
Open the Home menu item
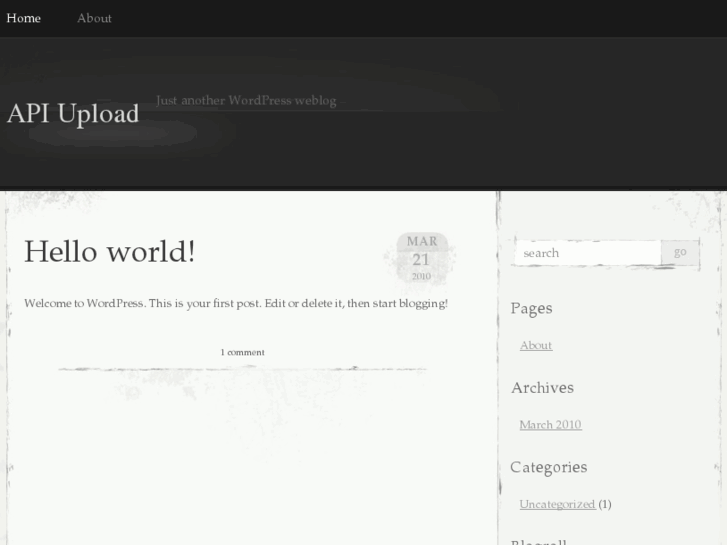[x=24, y=18]
